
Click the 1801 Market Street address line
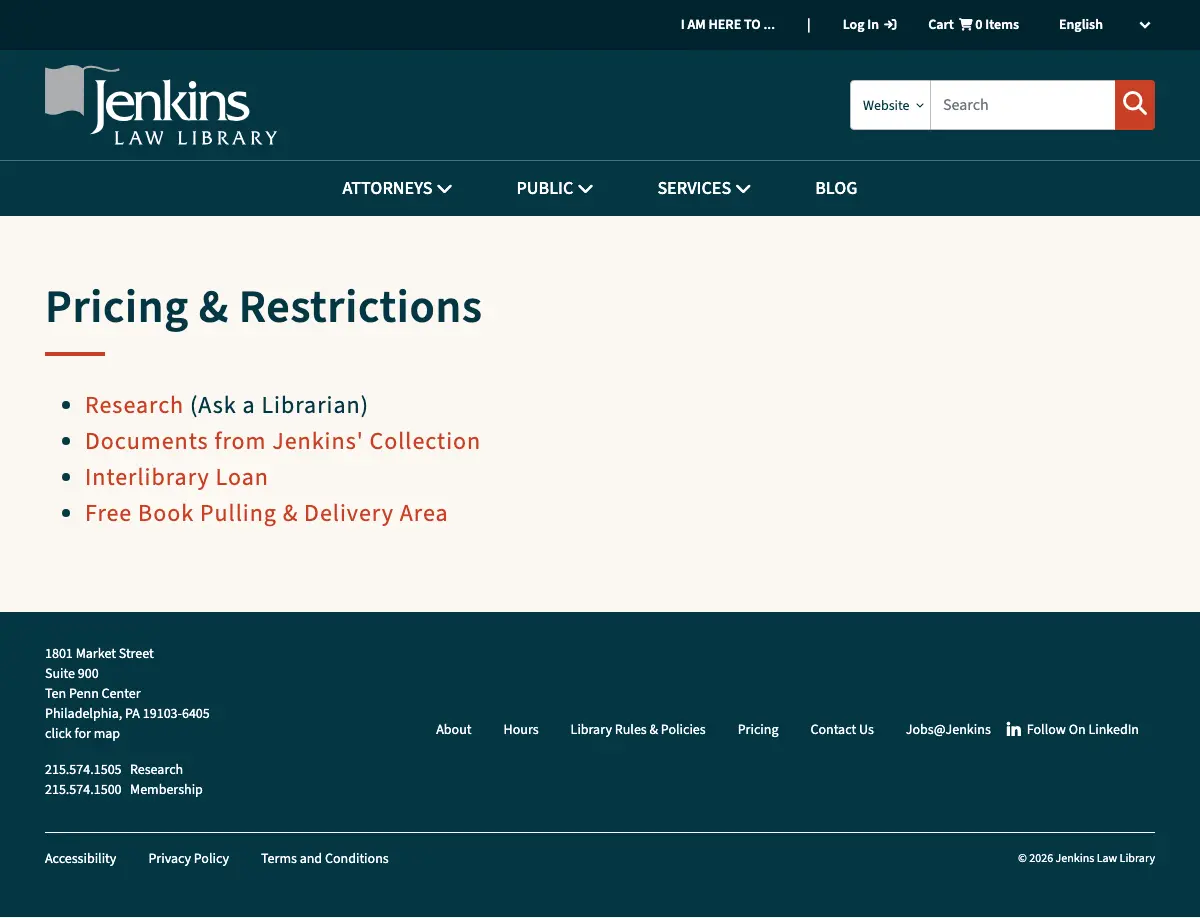coord(99,653)
